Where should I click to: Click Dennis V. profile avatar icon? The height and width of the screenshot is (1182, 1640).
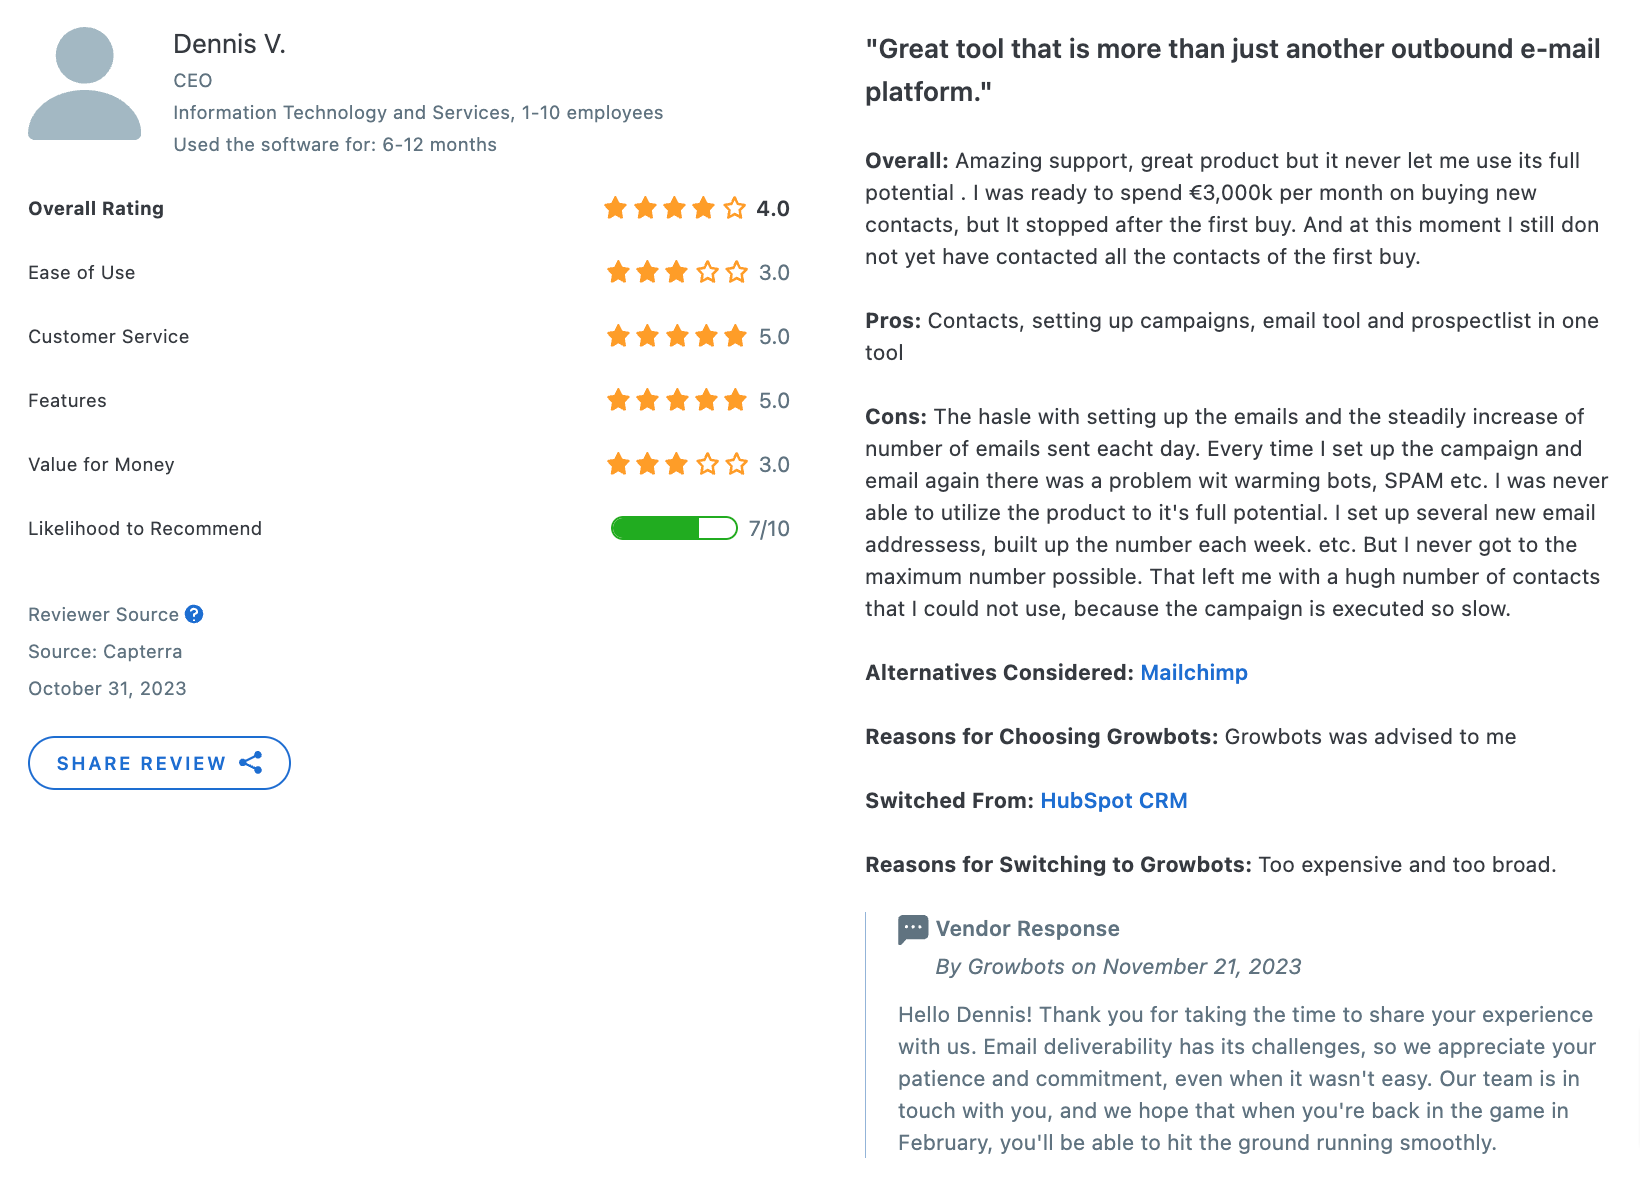pyautogui.click(x=84, y=84)
